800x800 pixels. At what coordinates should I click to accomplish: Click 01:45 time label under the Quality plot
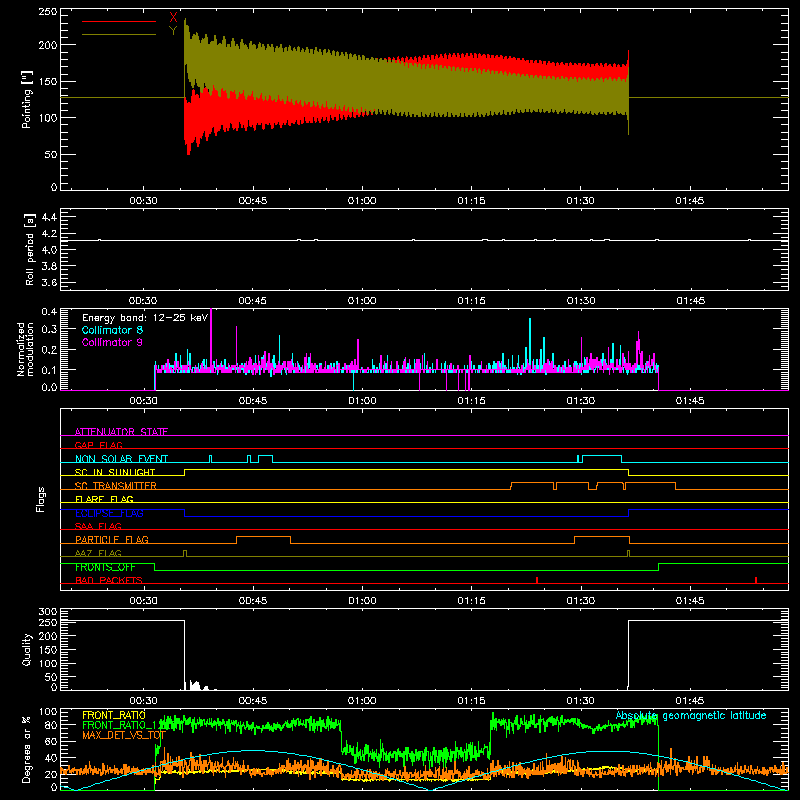point(690,701)
